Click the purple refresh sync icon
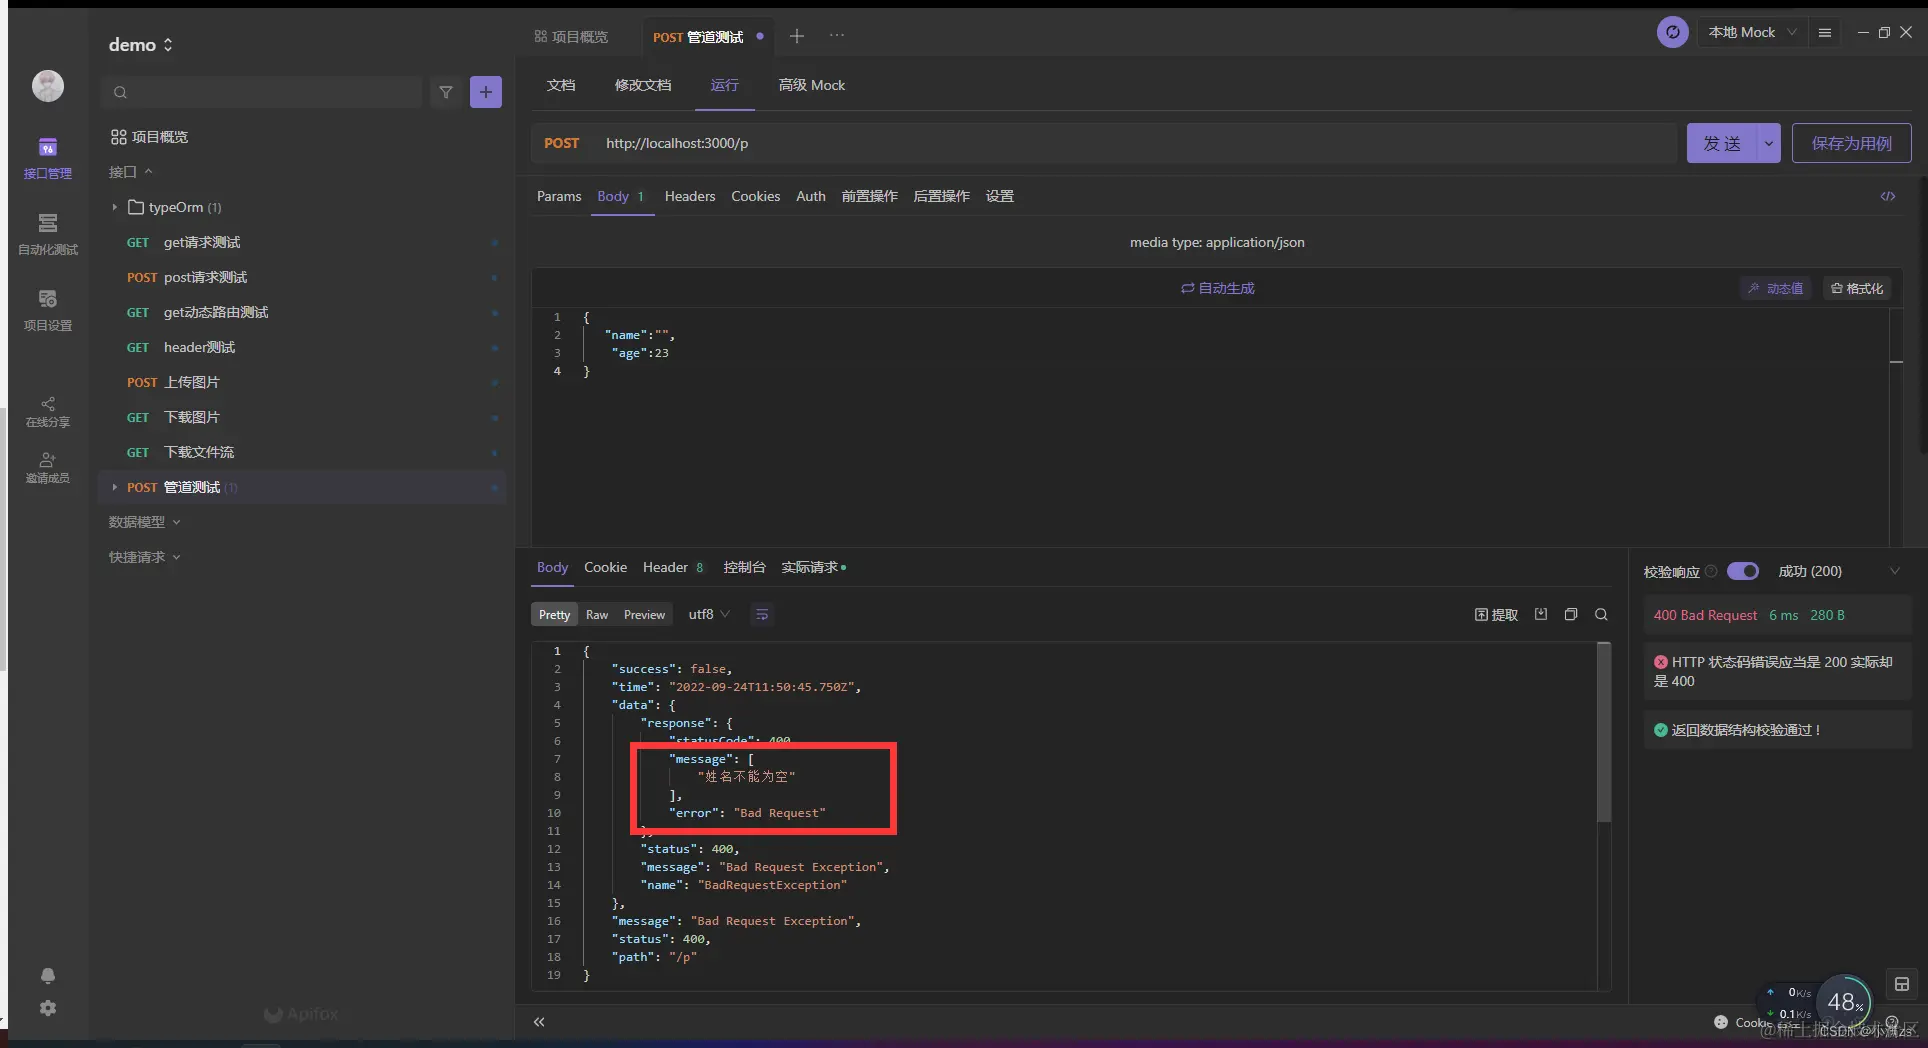The height and width of the screenshot is (1048, 1928). [x=1672, y=32]
